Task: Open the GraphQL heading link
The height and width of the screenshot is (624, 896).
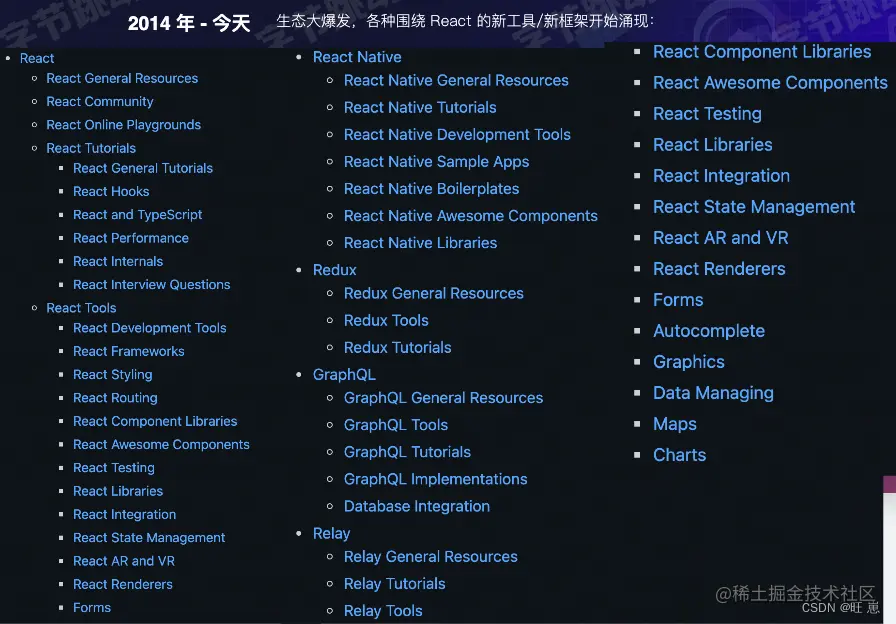Action: [x=345, y=375]
